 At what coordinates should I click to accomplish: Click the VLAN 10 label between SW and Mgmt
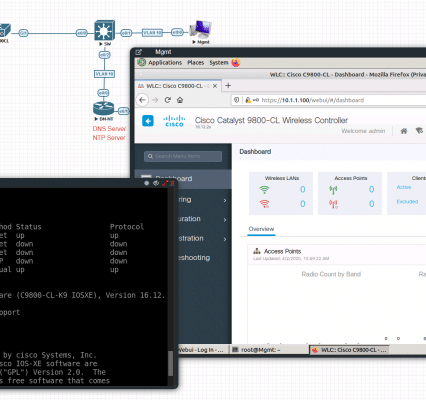point(152,33)
